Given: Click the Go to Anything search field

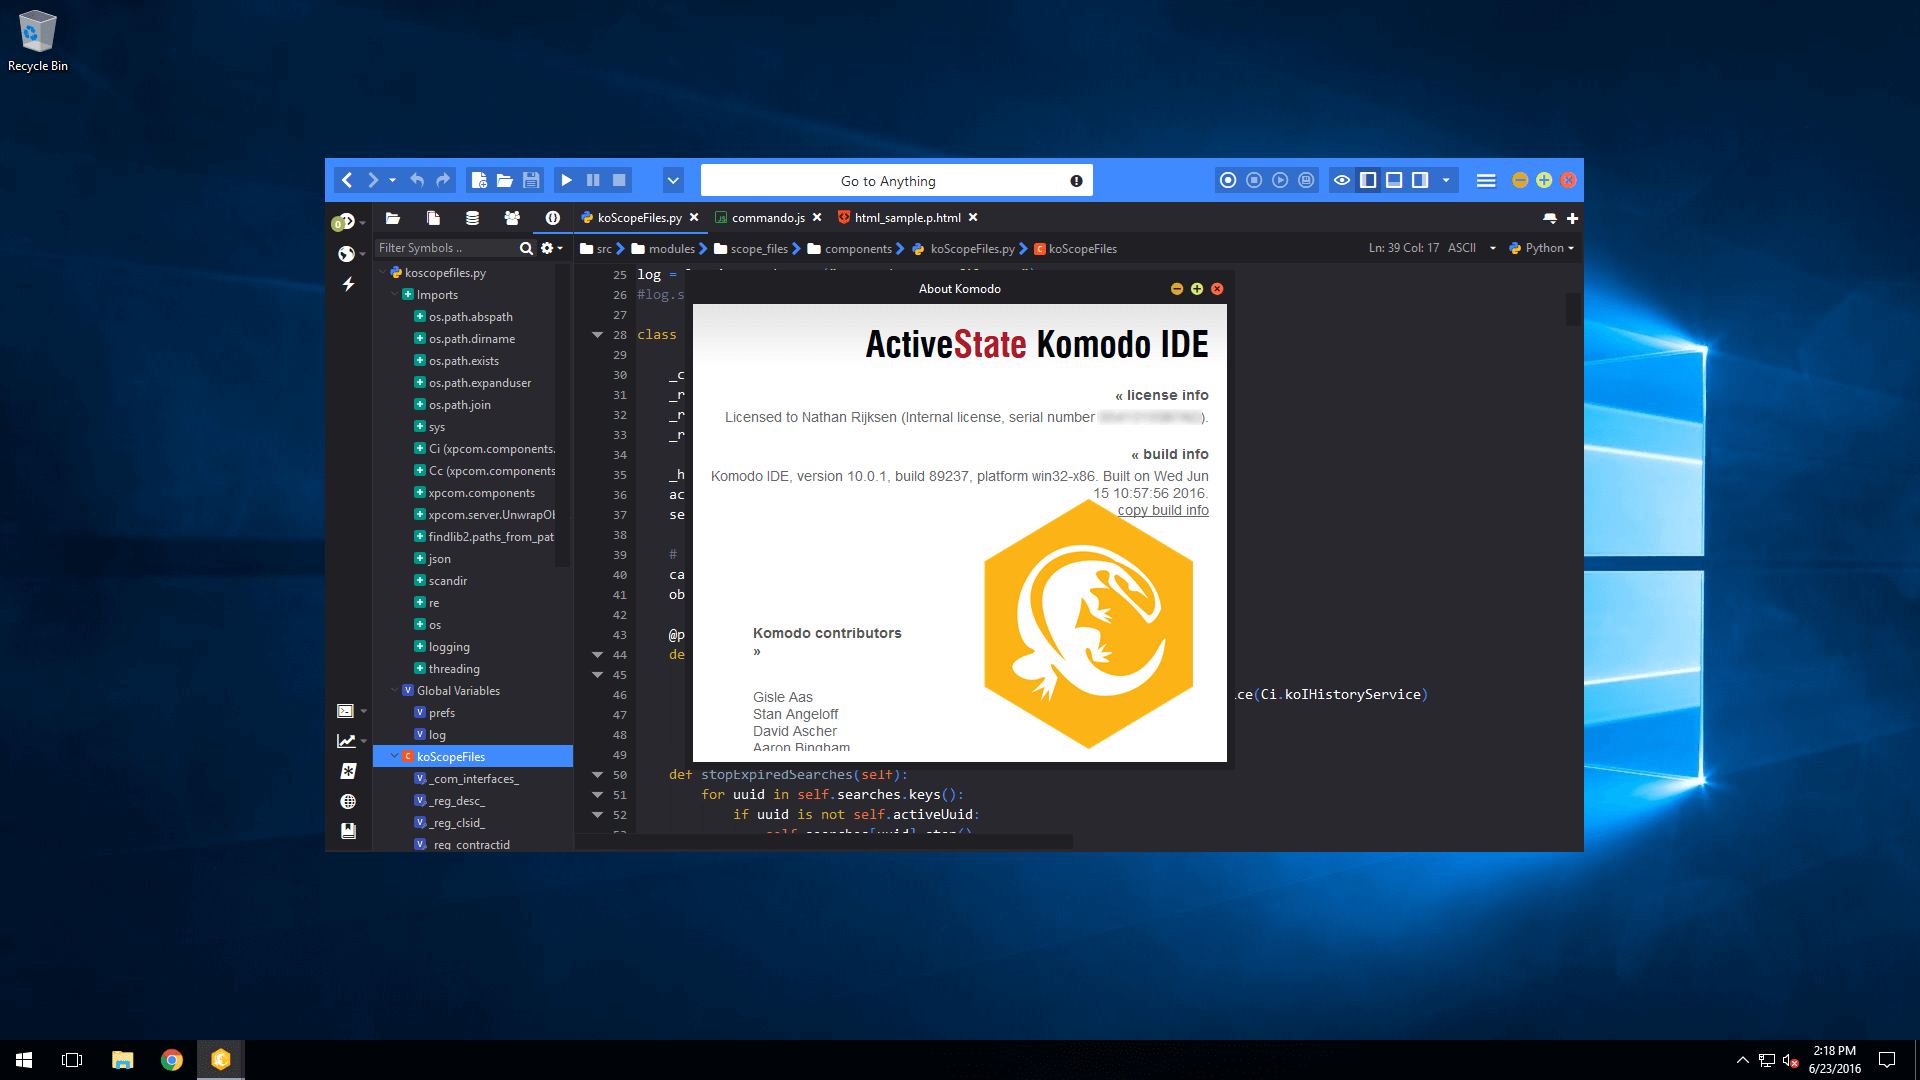Looking at the screenshot, I should click(887, 181).
